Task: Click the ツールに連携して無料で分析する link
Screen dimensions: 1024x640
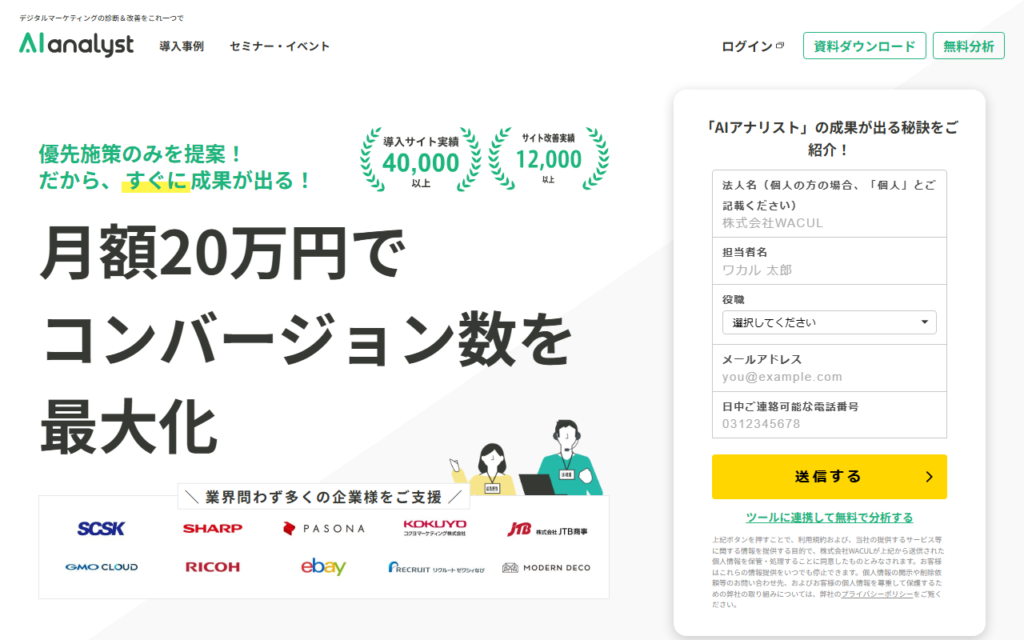Action: [829, 517]
